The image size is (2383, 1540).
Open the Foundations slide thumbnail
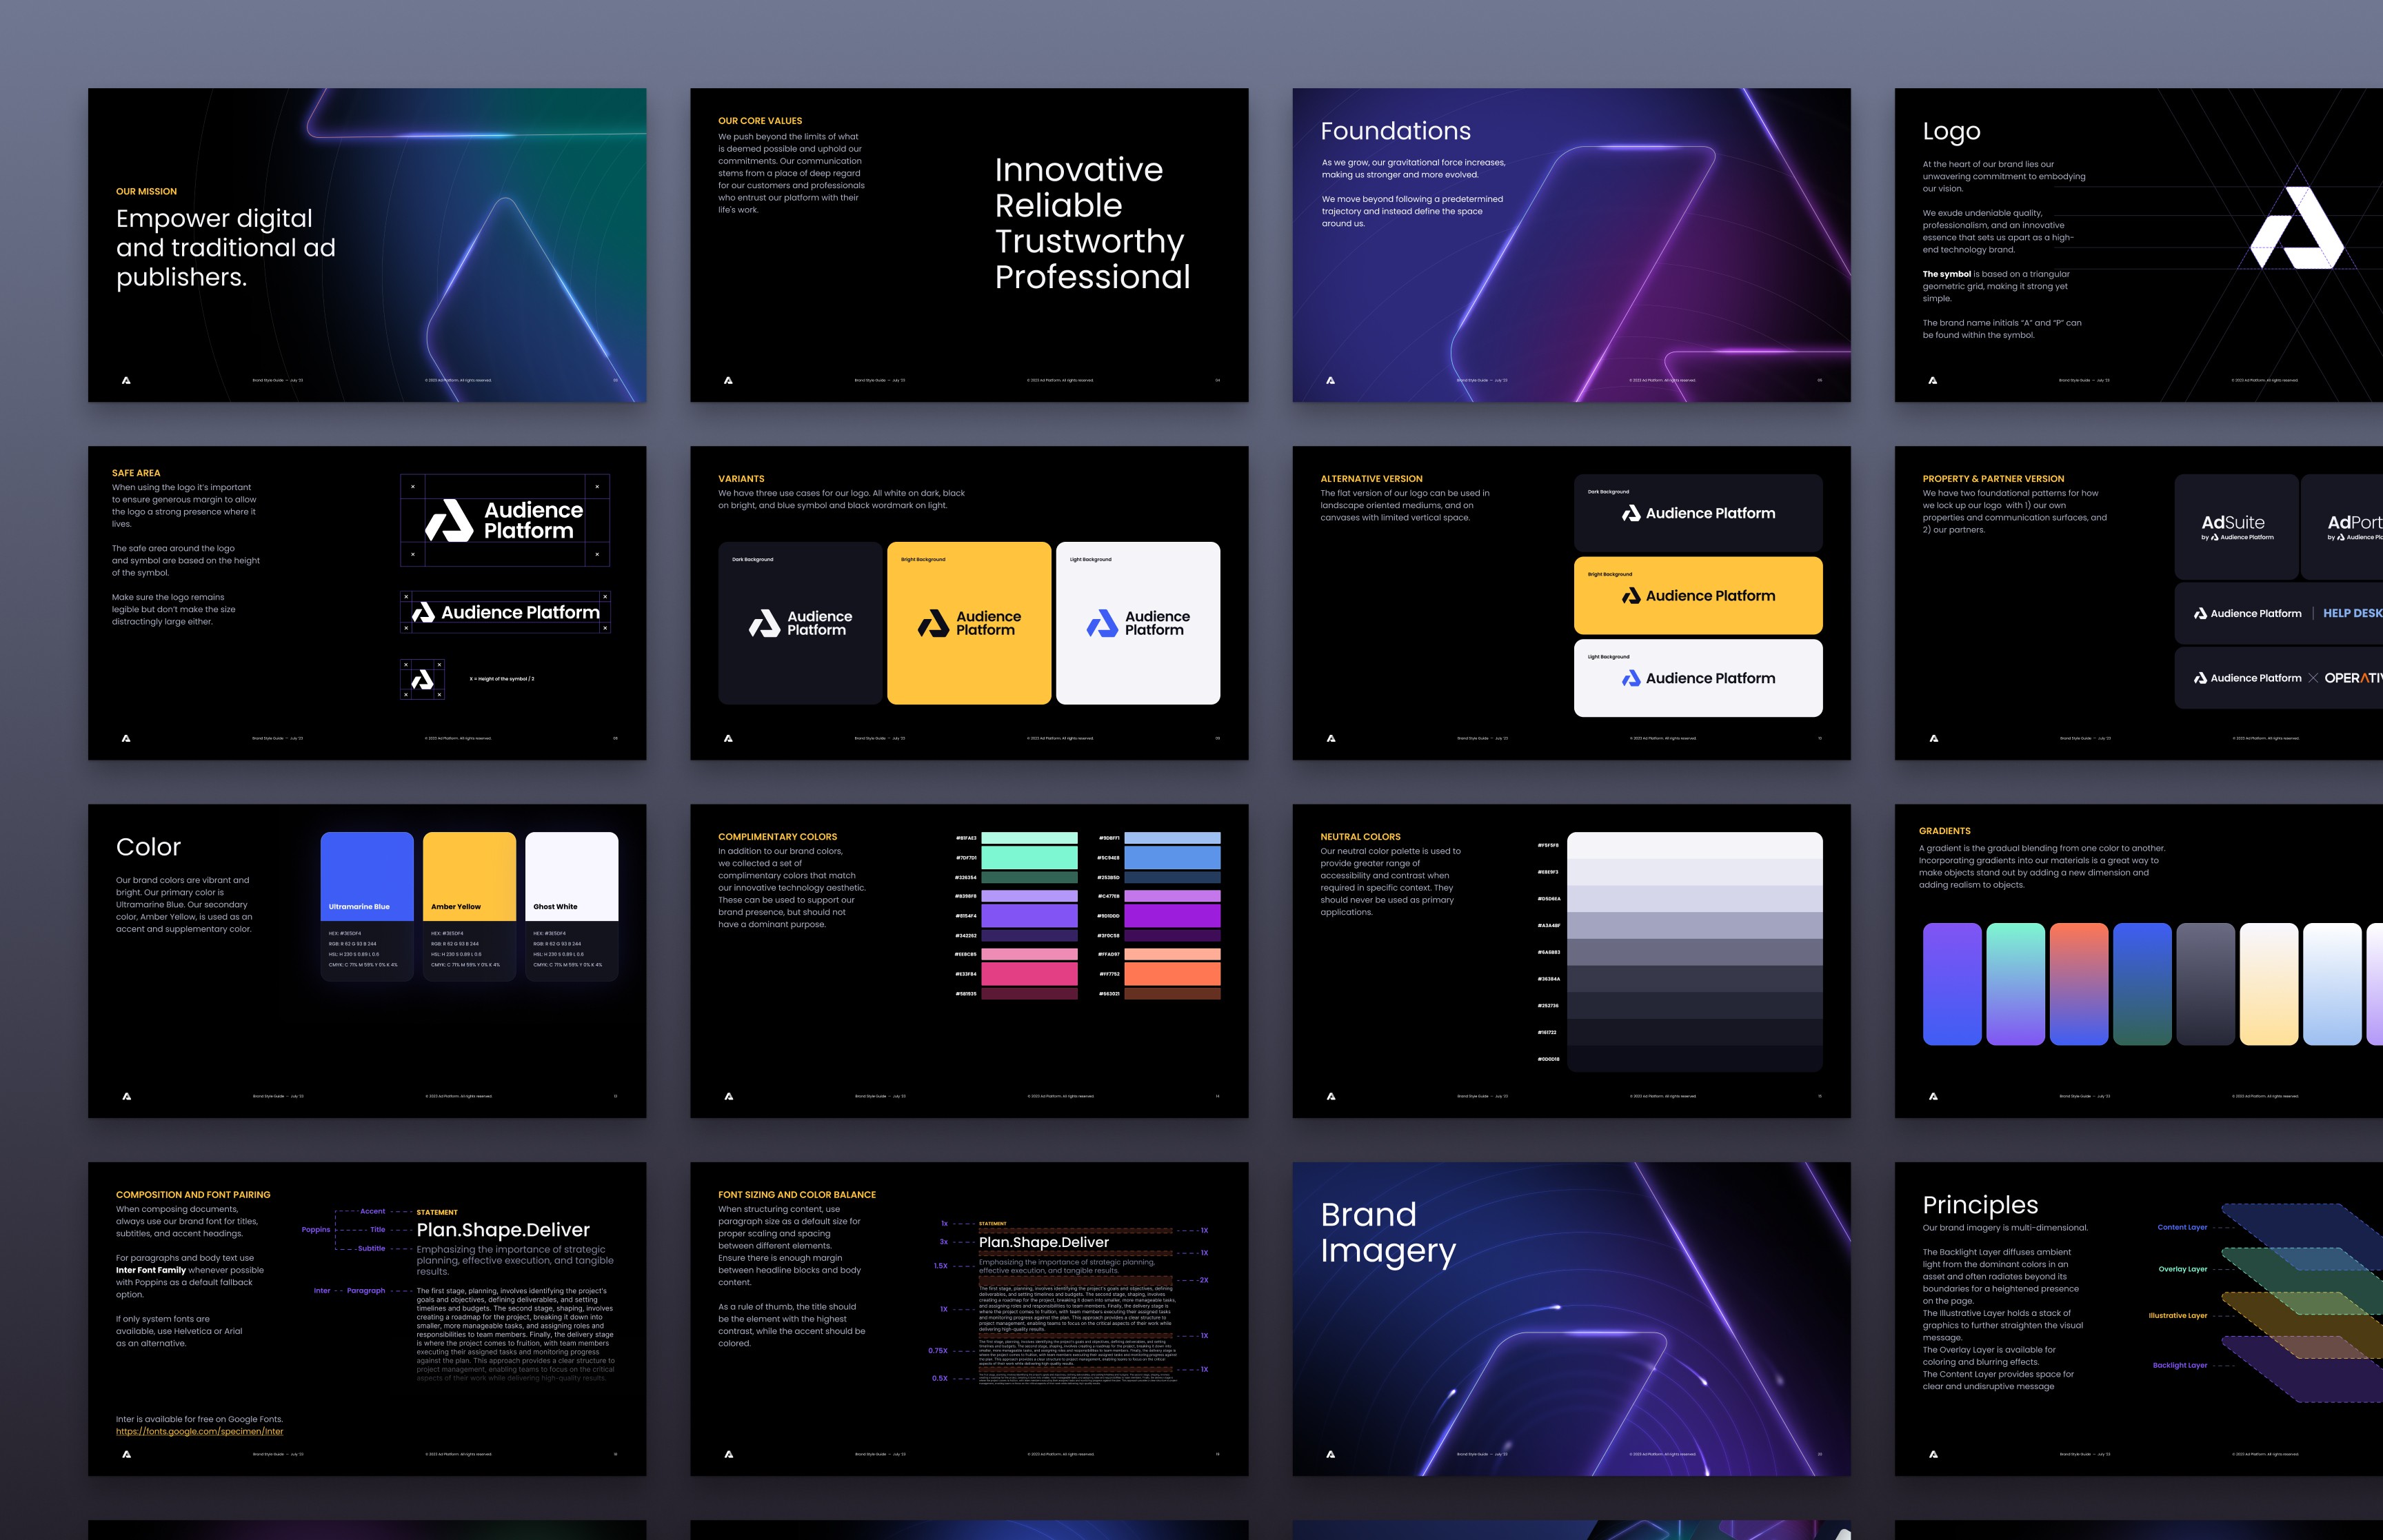pyautogui.click(x=1571, y=245)
